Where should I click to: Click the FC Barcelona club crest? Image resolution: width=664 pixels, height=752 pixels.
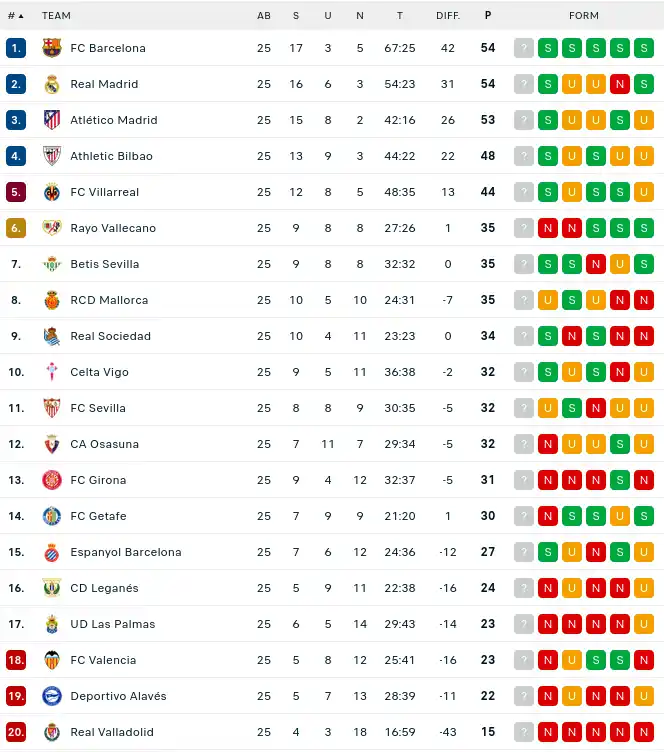point(52,48)
